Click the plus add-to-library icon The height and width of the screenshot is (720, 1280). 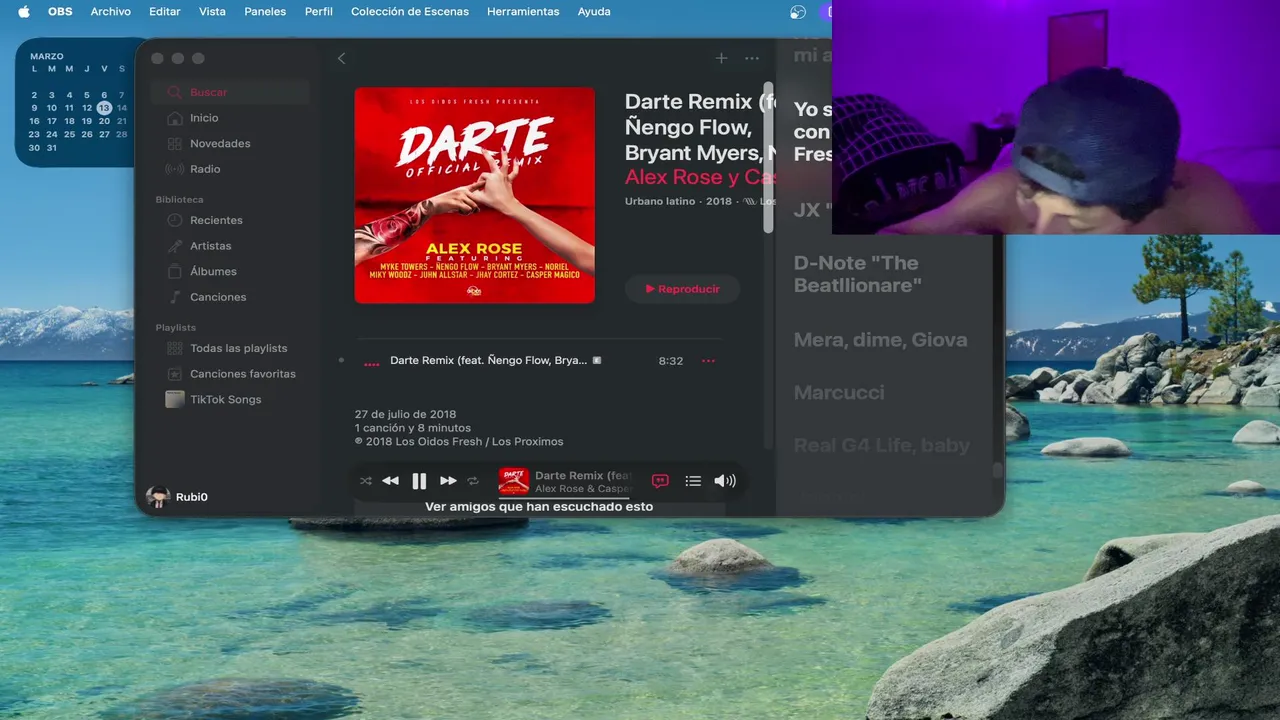coord(721,58)
